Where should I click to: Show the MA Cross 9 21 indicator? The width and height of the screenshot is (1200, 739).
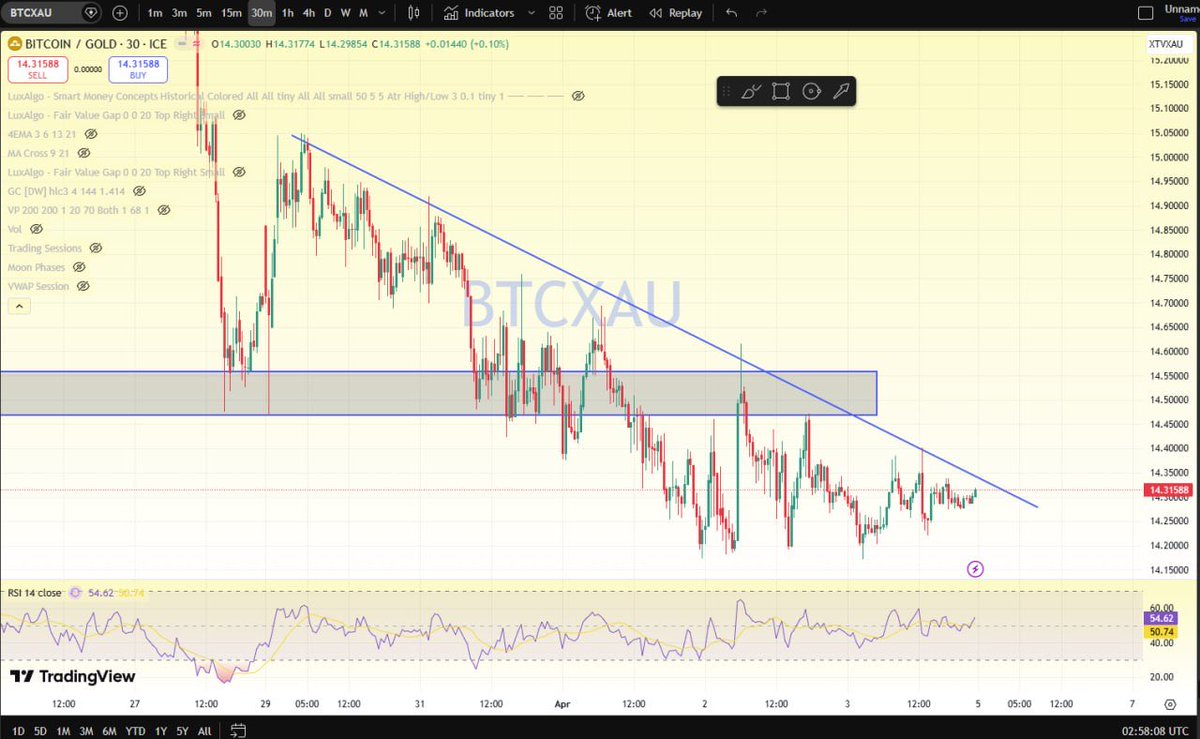coord(83,153)
